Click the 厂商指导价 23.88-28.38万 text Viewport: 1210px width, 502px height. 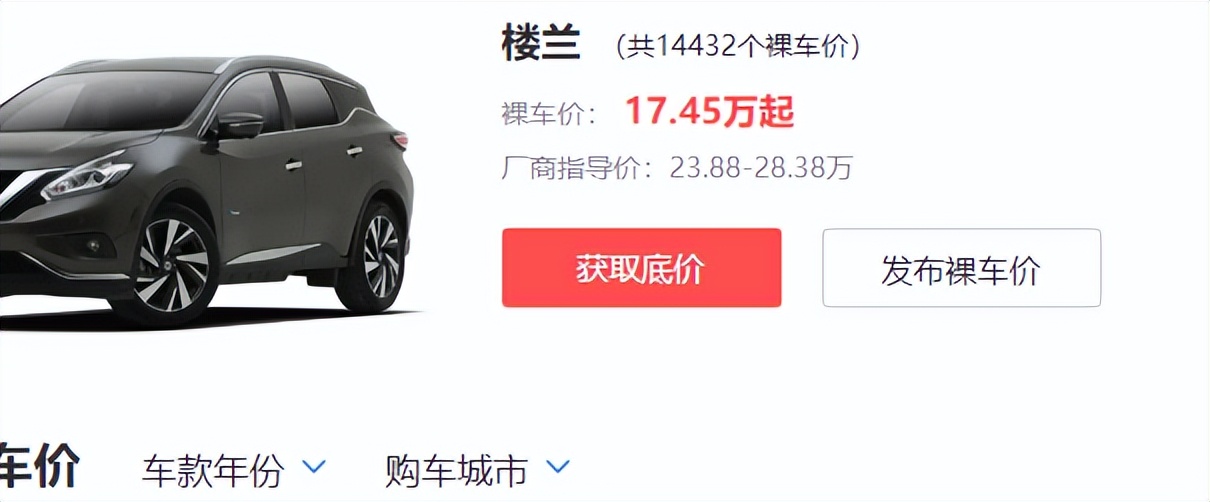tap(677, 167)
